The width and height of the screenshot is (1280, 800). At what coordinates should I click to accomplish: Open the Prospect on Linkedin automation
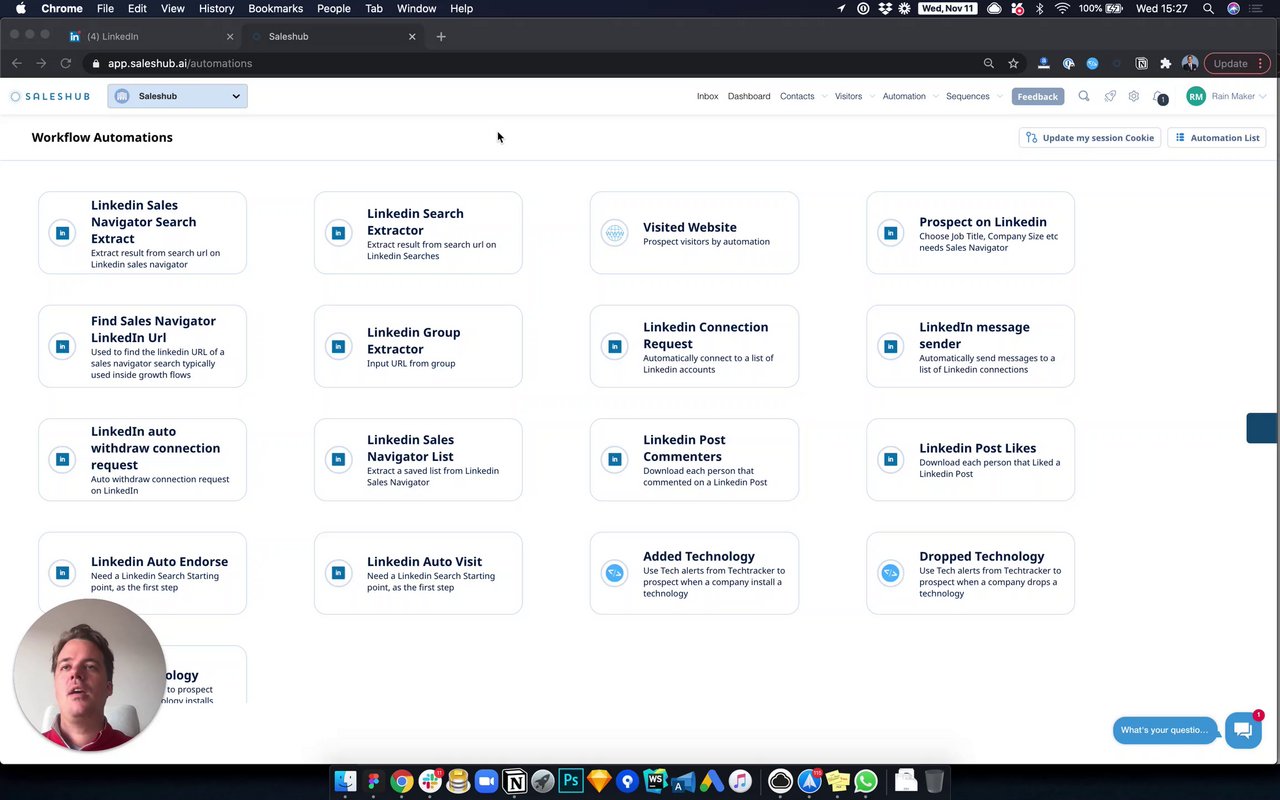[970, 233]
